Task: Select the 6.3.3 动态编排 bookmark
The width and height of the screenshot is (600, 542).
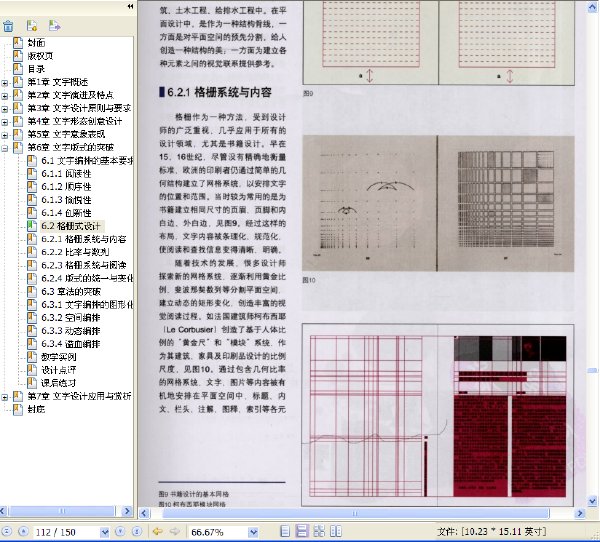Action: (71, 331)
